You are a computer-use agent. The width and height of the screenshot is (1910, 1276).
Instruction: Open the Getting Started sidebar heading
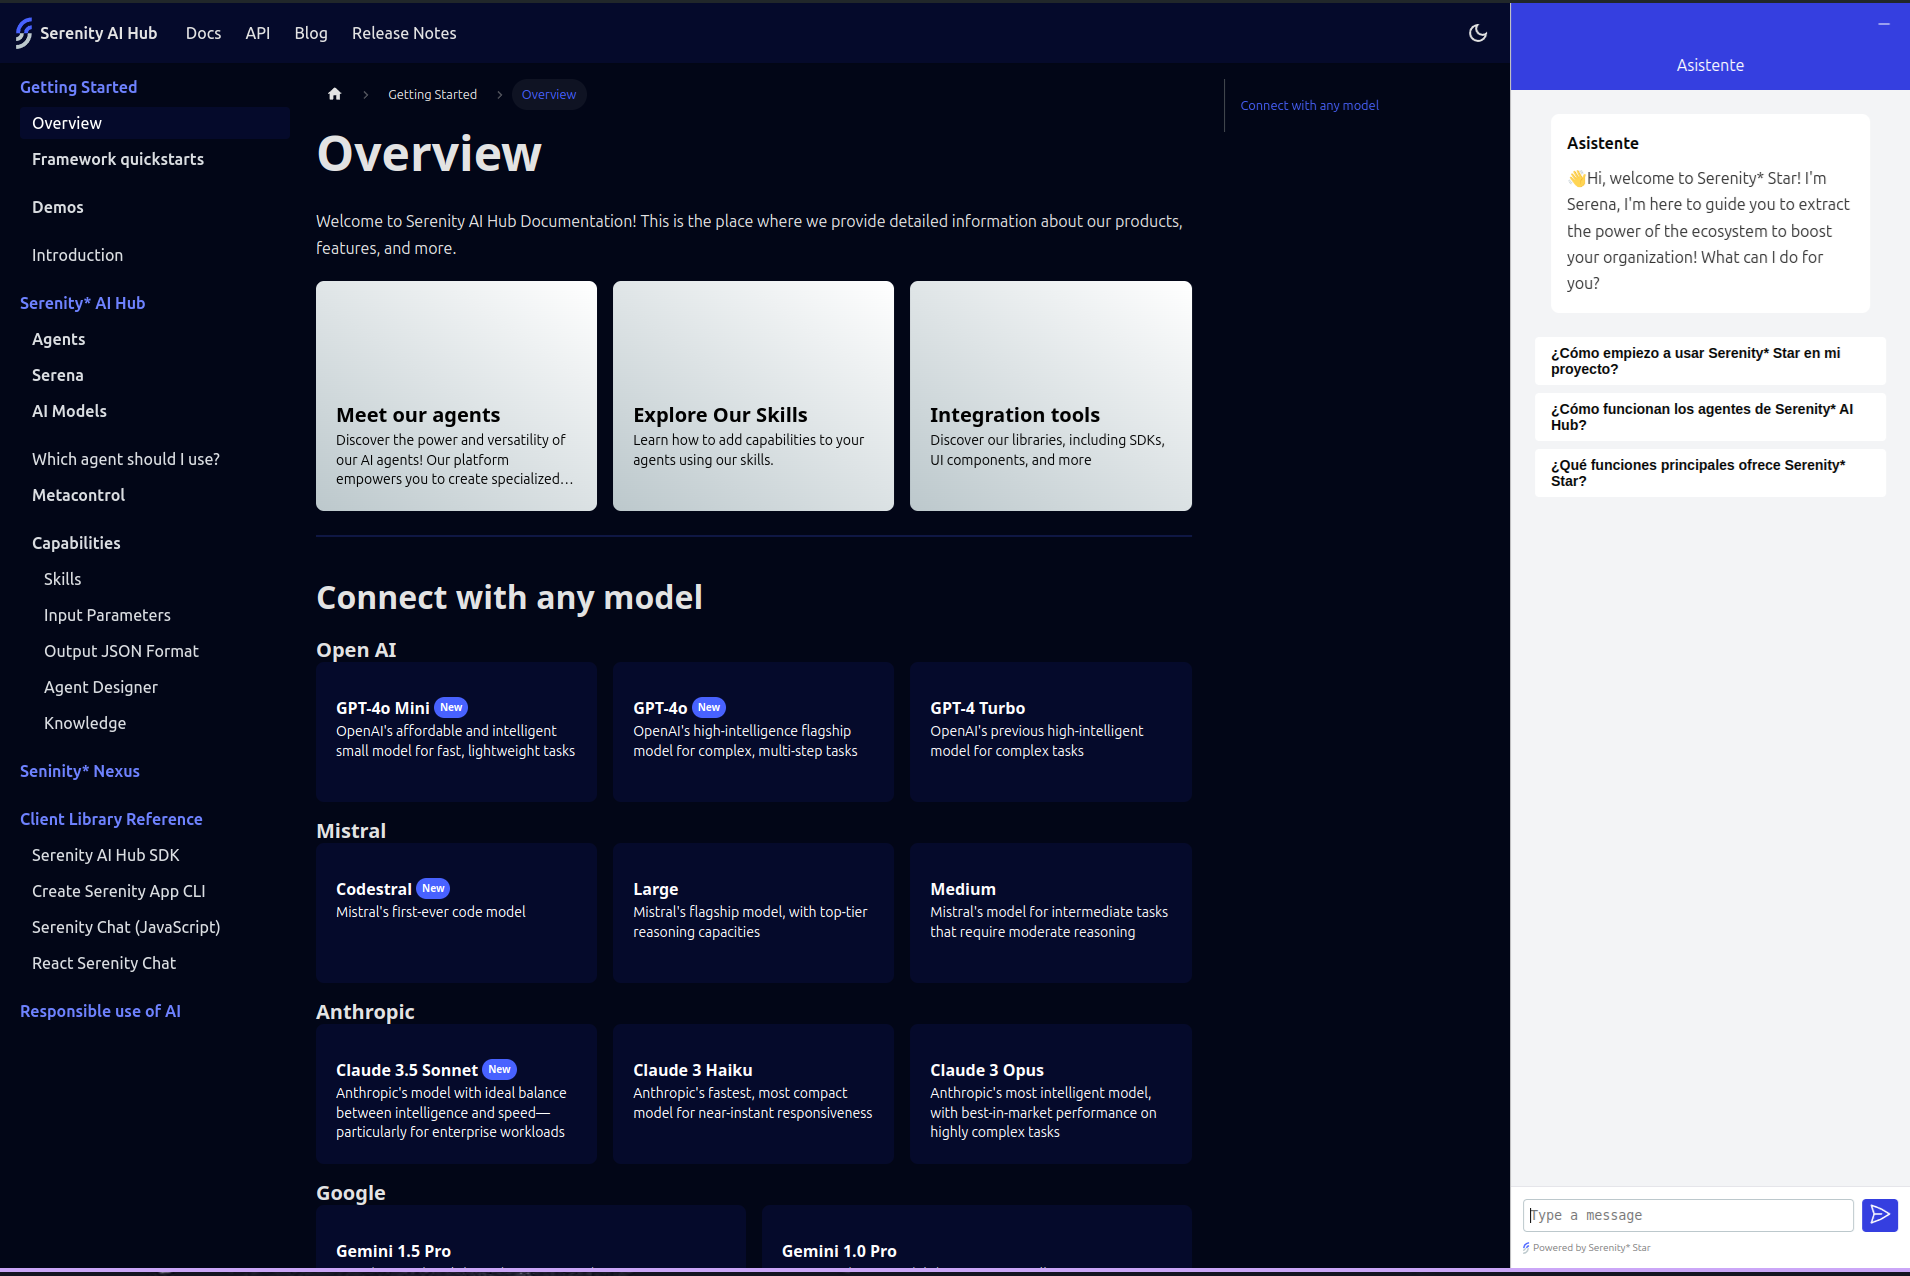[x=79, y=87]
